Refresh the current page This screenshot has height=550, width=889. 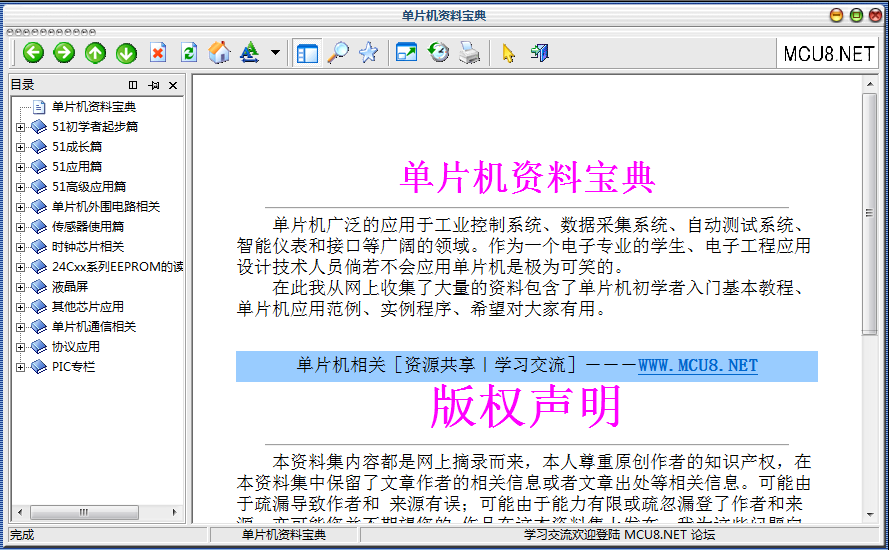pyautogui.click(x=188, y=53)
